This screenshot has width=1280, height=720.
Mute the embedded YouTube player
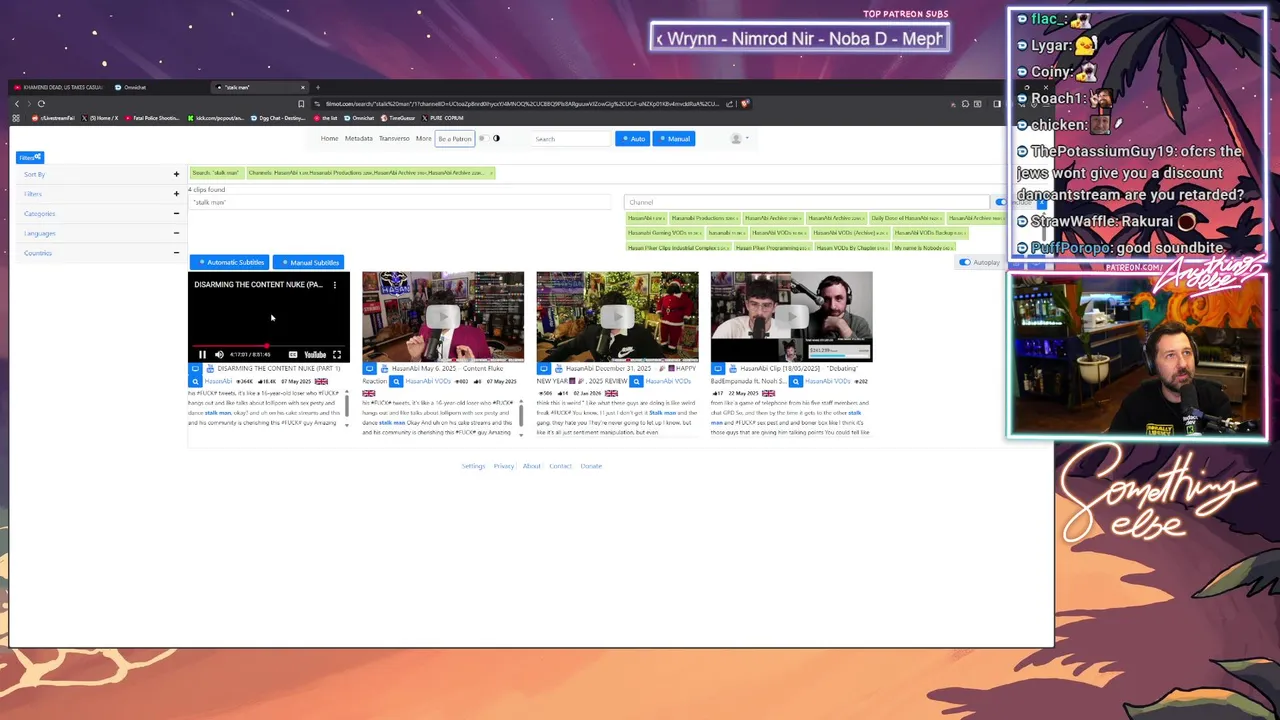[x=219, y=355]
